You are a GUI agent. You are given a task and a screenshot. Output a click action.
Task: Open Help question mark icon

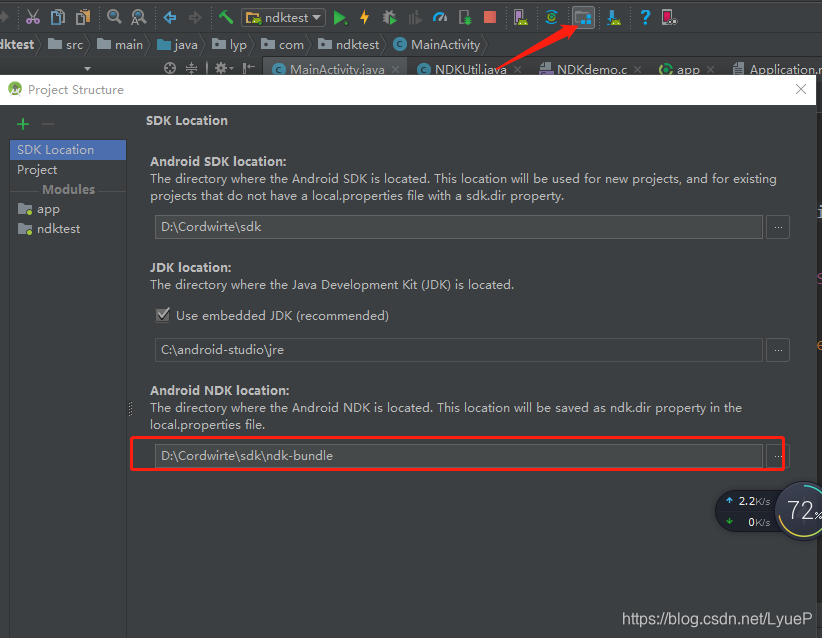click(x=645, y=17)
